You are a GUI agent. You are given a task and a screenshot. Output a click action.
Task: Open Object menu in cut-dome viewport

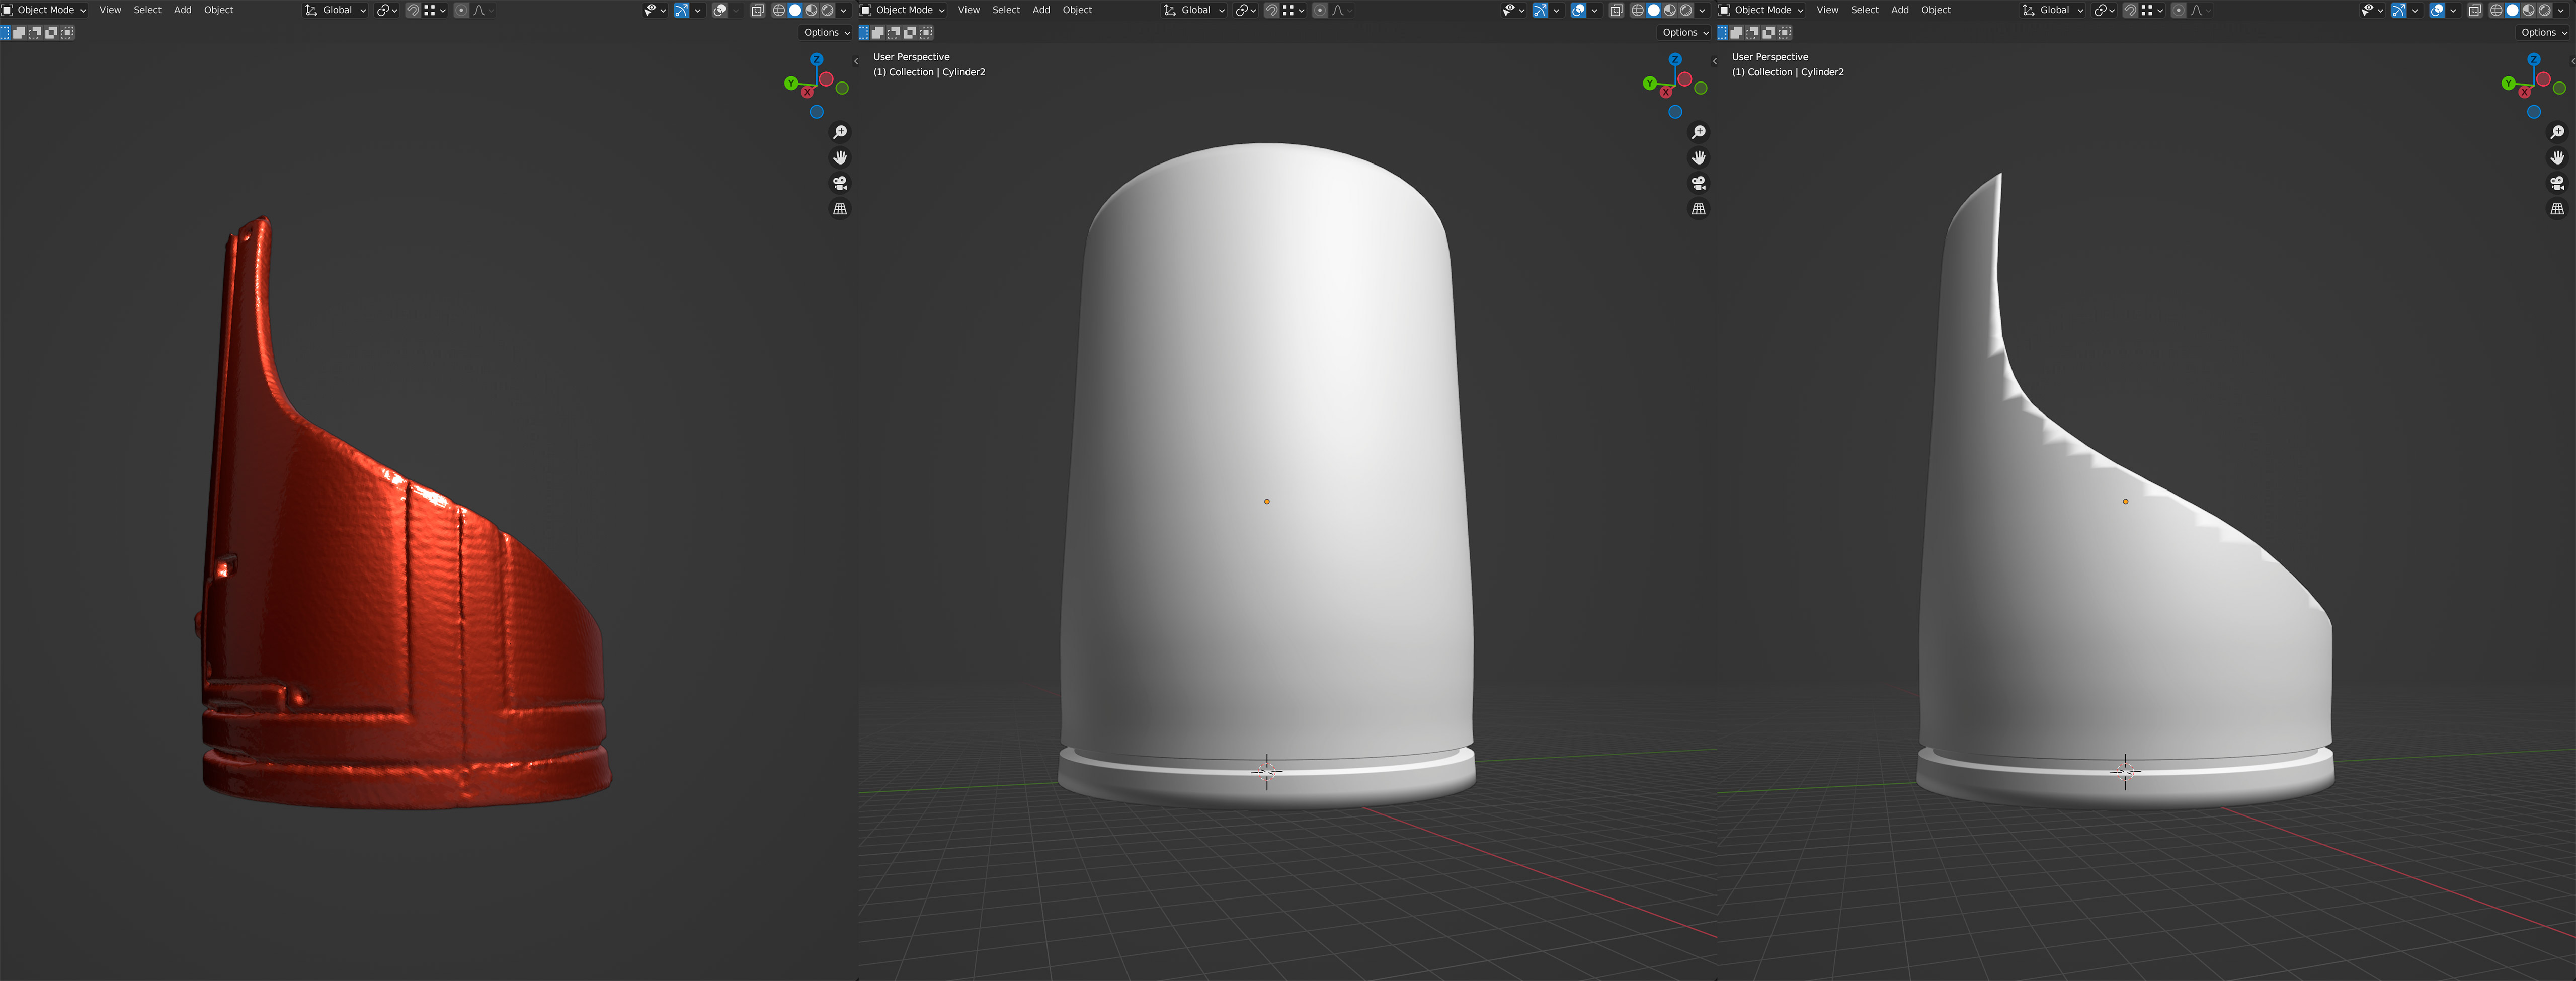click(x=1936, y=10)
